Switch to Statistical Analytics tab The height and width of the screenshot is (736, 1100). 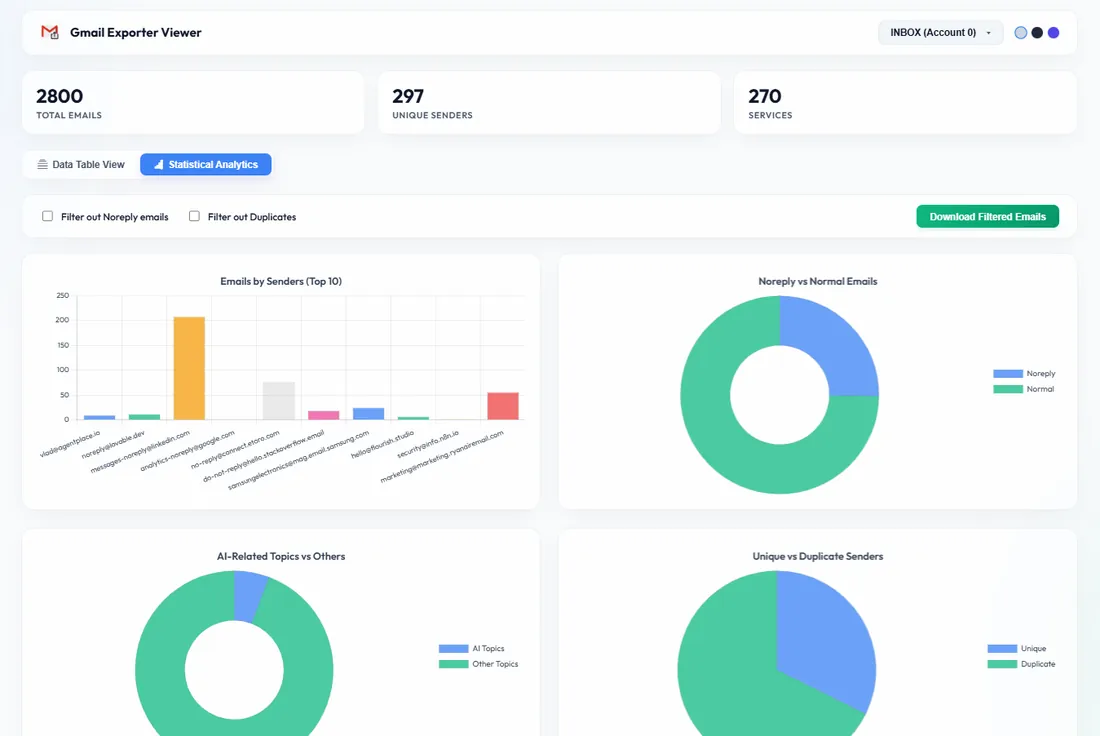[x=206, y=164]
